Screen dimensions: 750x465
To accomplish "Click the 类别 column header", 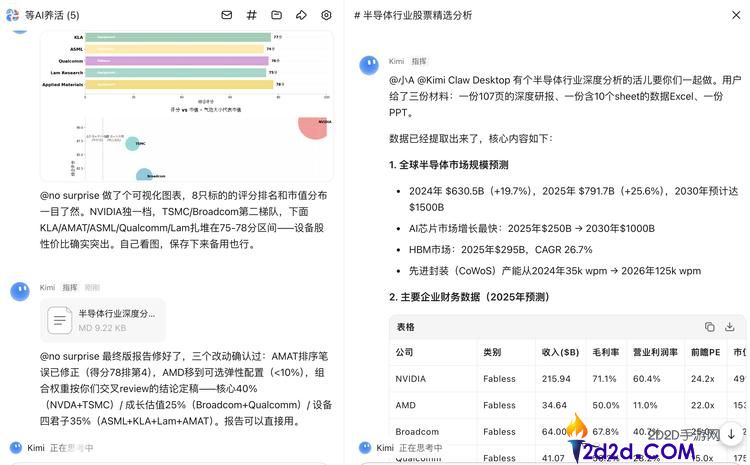I will pos(492,352).
